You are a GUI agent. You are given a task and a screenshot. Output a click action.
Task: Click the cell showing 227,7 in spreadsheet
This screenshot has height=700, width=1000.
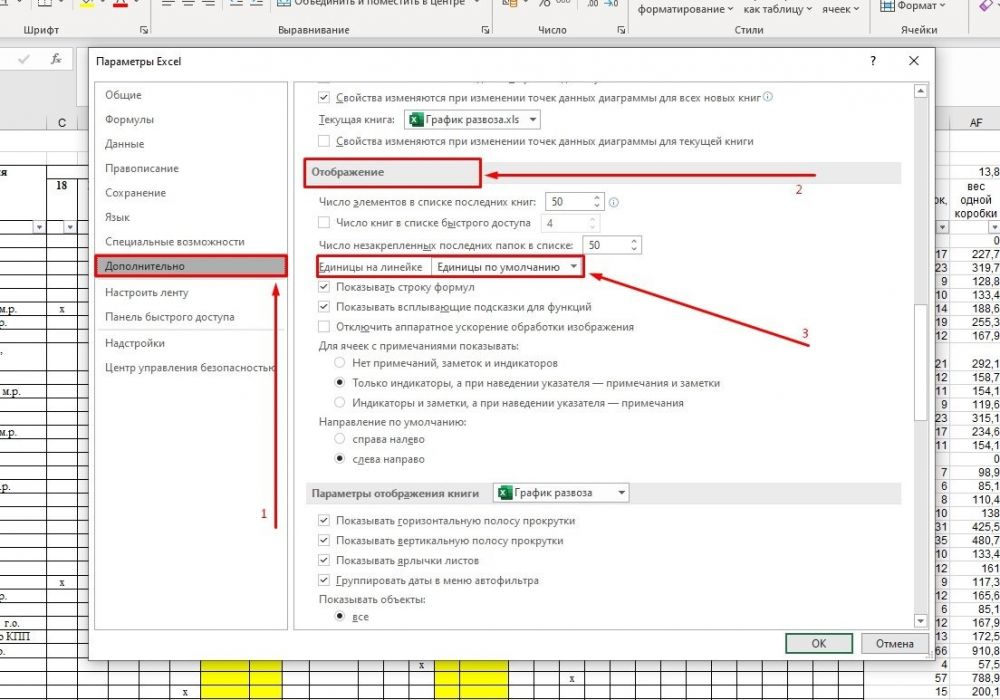[975, 254]
